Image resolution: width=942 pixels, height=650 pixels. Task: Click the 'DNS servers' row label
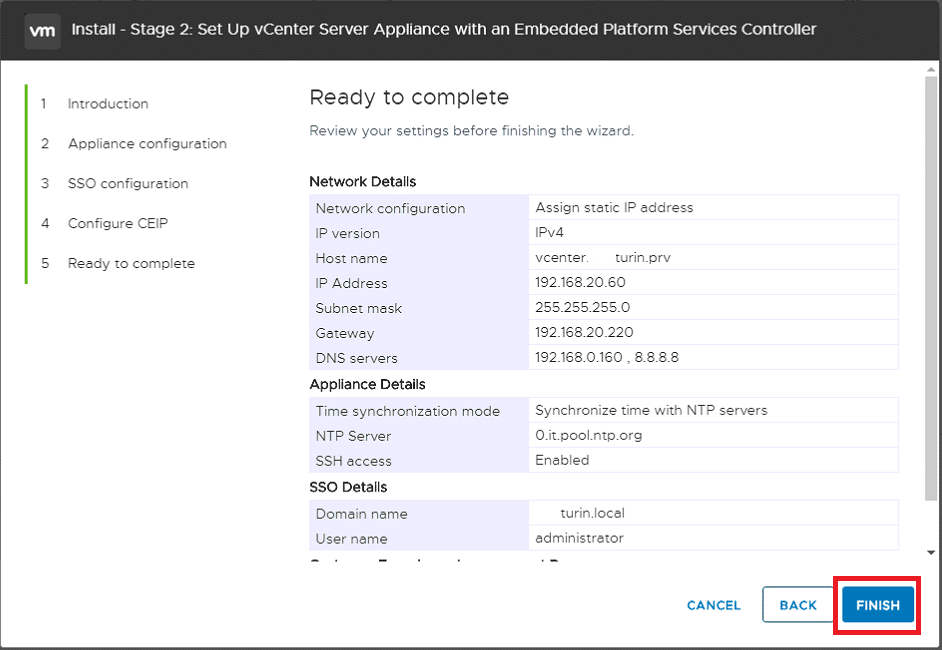coord(356,358)
